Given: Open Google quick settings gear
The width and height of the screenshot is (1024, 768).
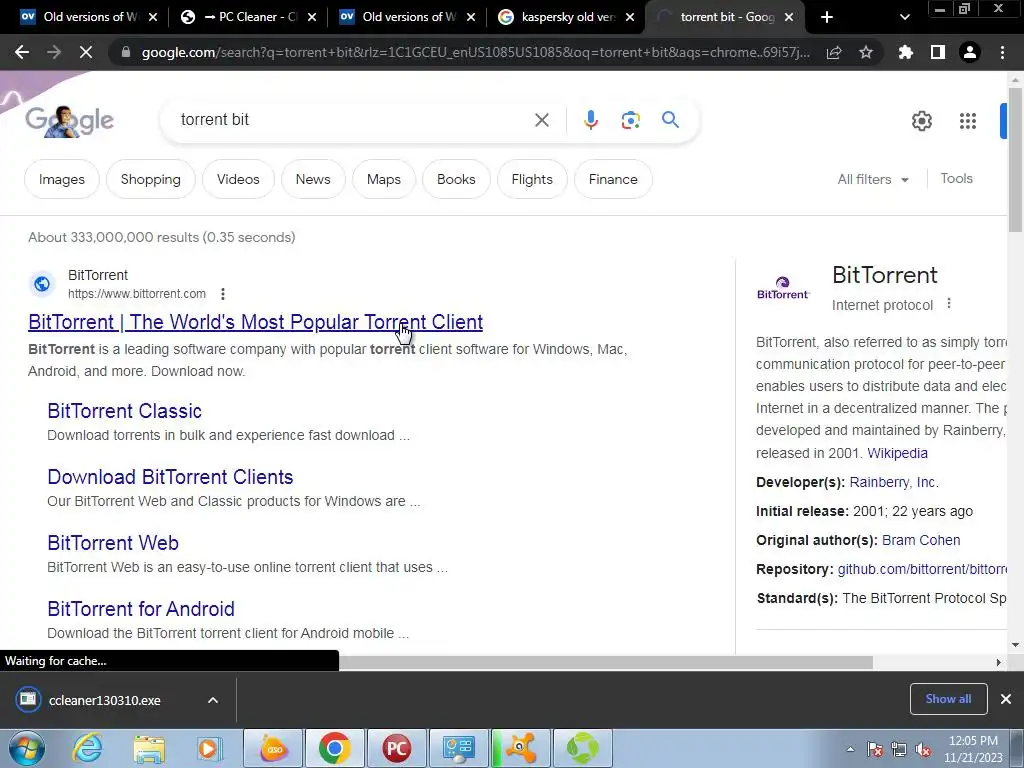Looking at the screenshot, I should (921, 121).
